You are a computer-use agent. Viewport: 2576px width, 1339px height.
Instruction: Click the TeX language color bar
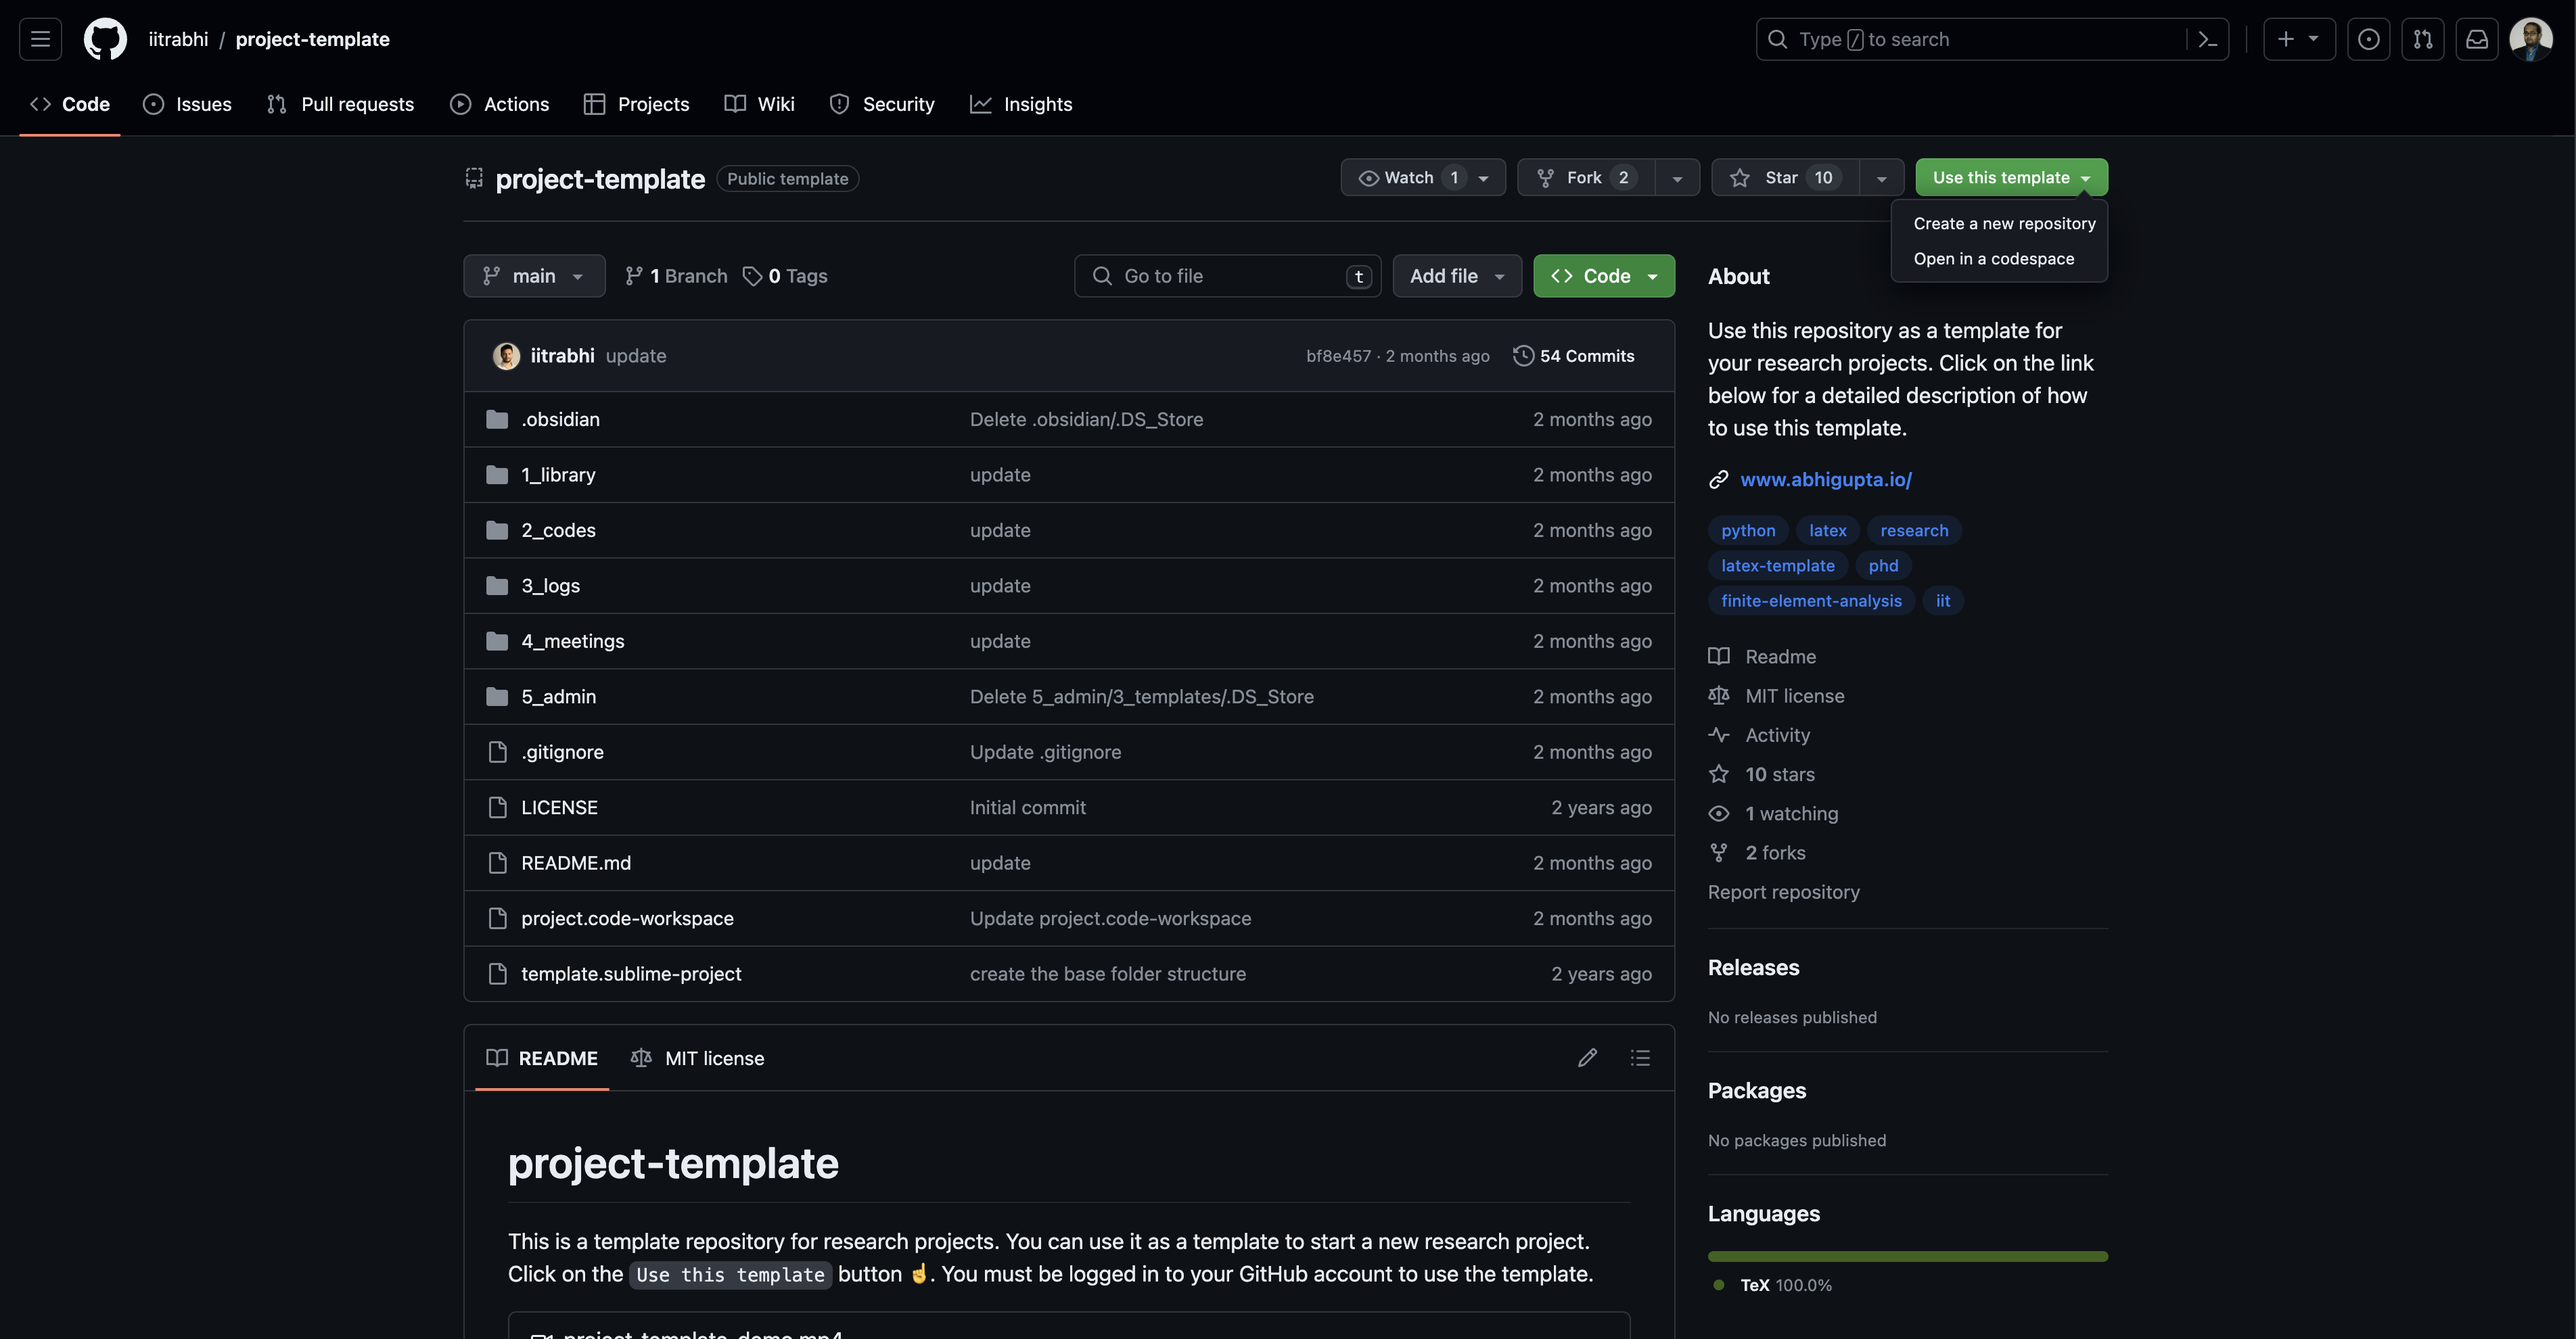coord(1907,1256)
